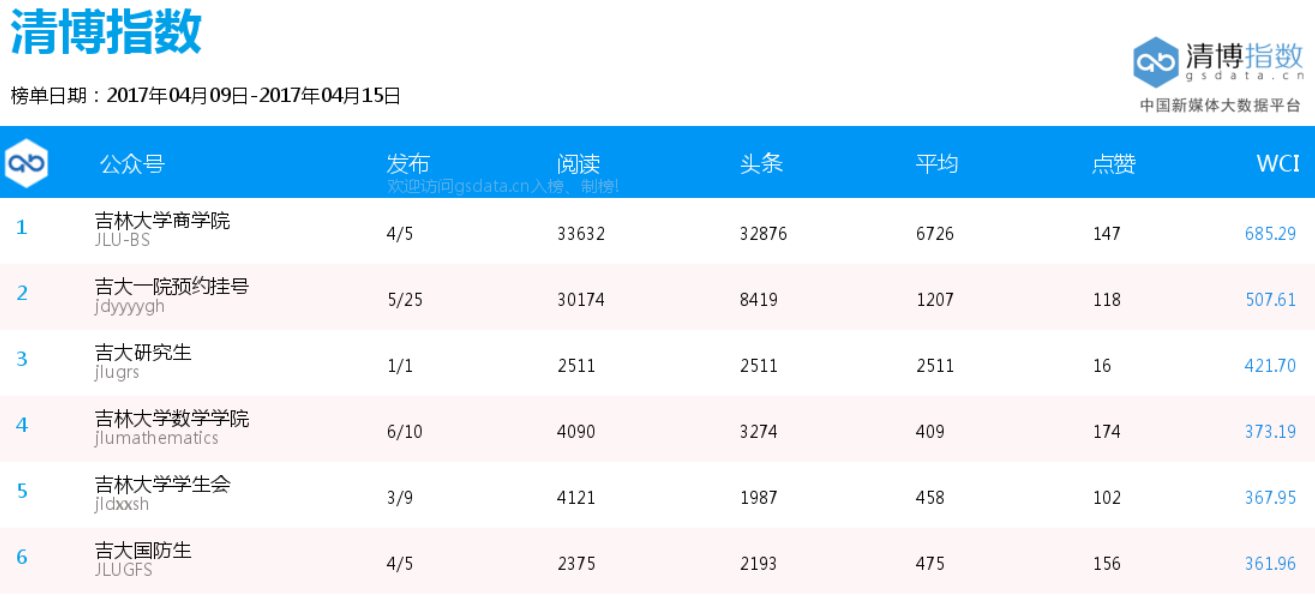
Task: Select the 公众号 column header
Action: 131,164
